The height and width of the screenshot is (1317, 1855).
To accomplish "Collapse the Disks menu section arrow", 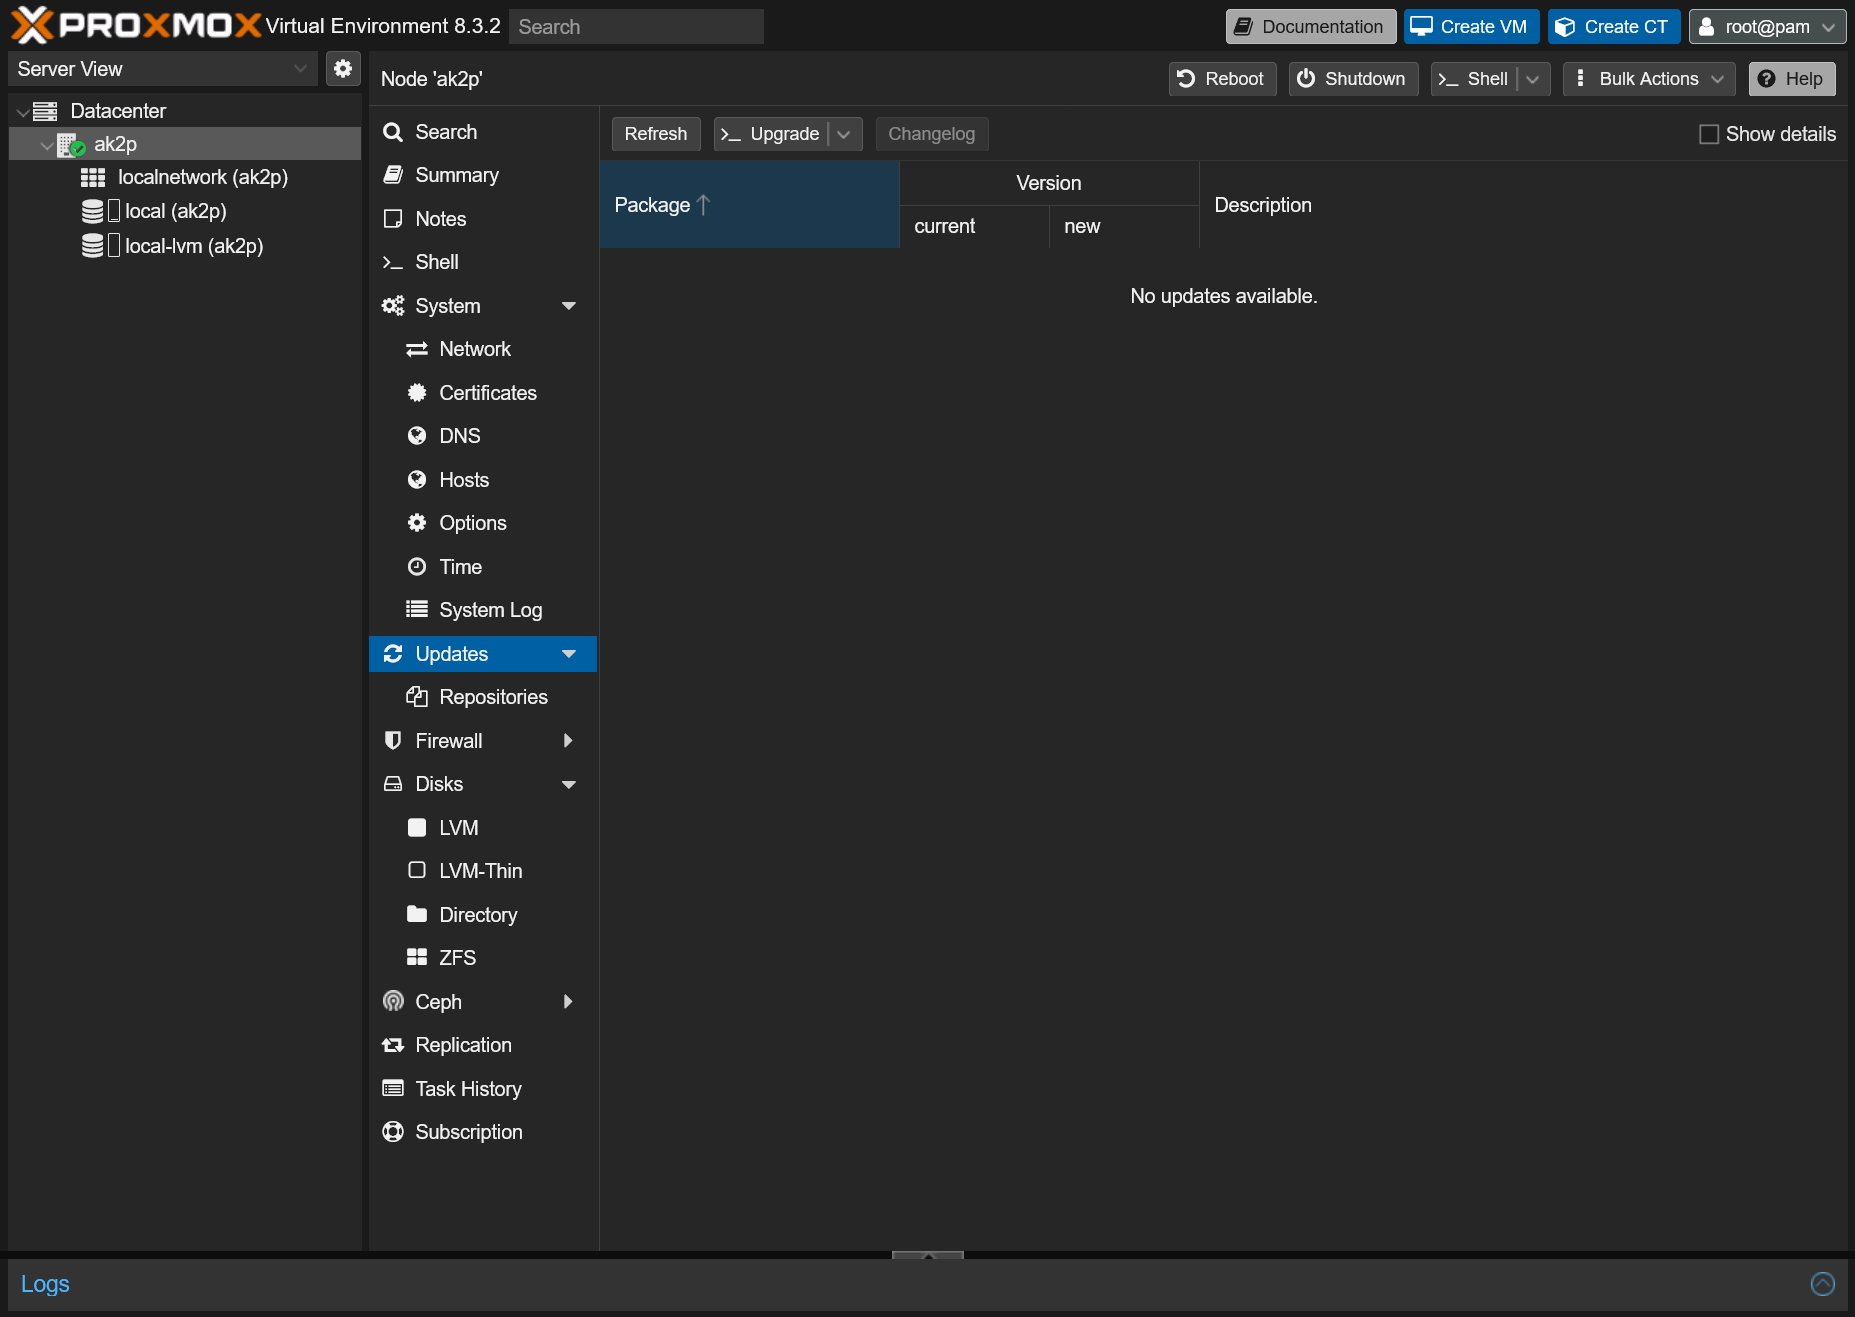I will click(569, 785).
